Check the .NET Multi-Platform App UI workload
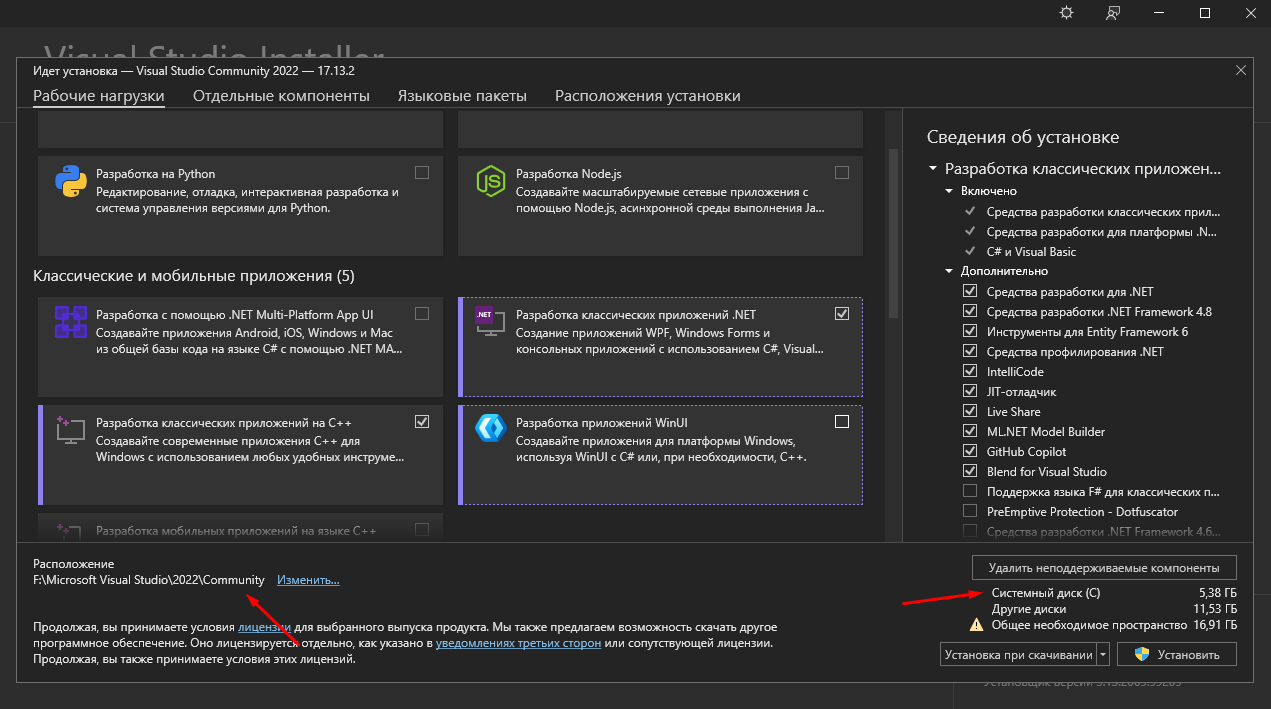This screenshot has width=1271, height=709. coord(422,313)
